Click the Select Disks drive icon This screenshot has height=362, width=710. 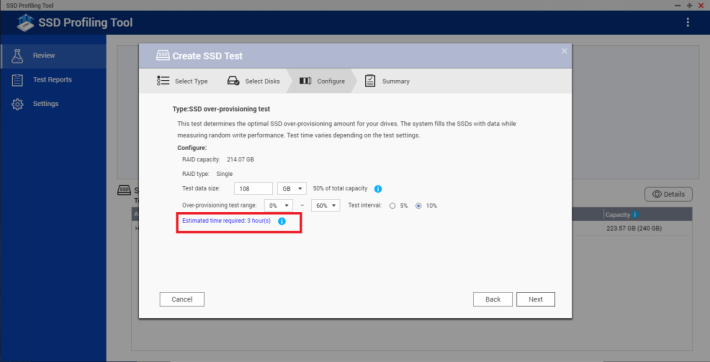pos(233,81)
